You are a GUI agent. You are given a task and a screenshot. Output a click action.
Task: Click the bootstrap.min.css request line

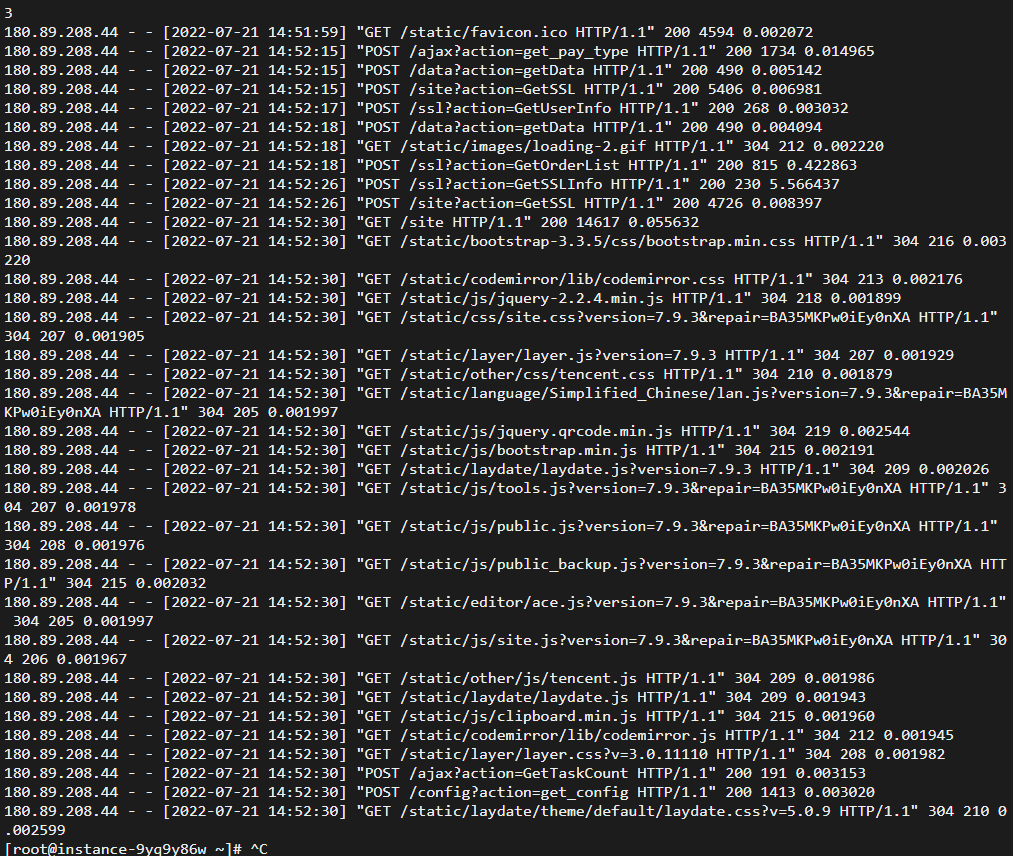505,251
